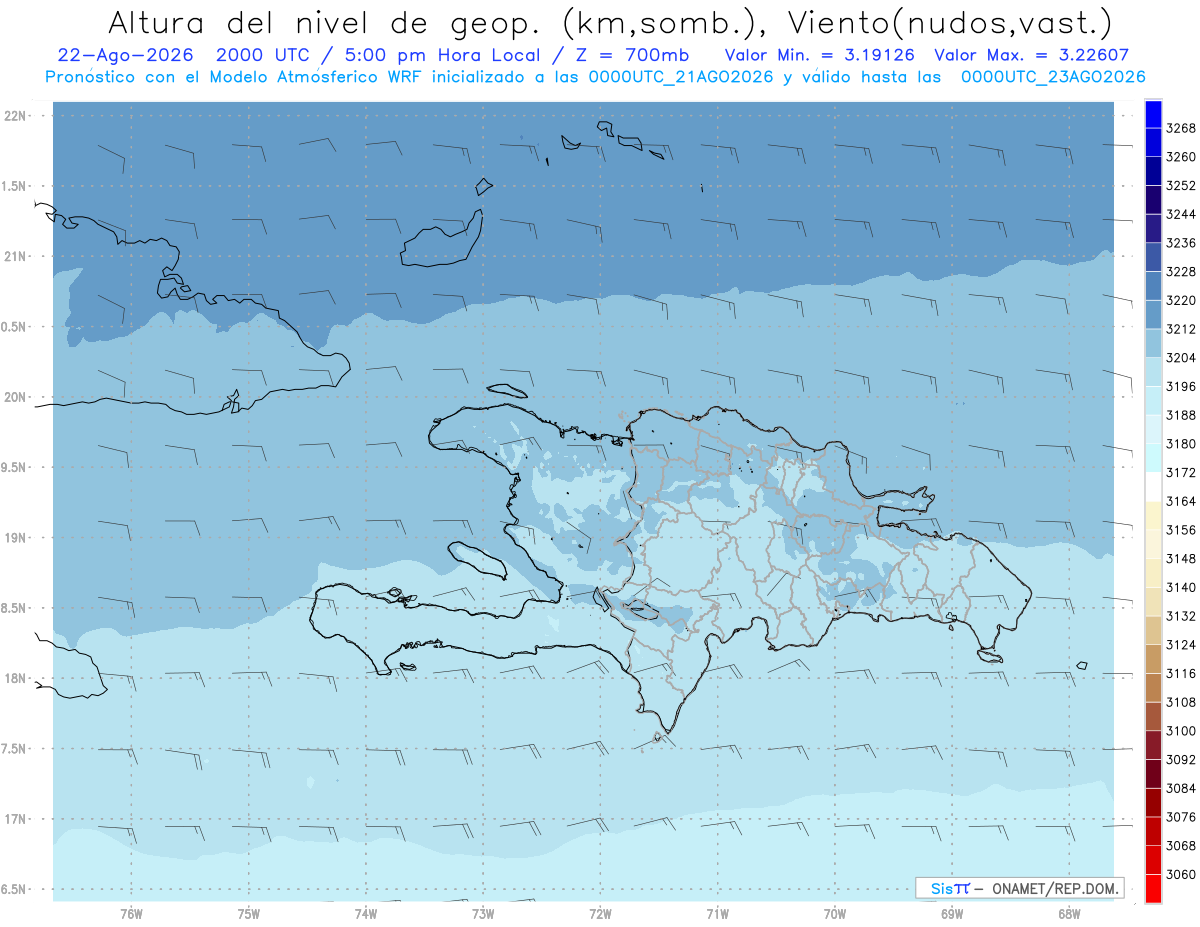Select the legend swatch between 3260 and 3268
Viewport: 1200px width, 927px height.
click(1152, 143)
